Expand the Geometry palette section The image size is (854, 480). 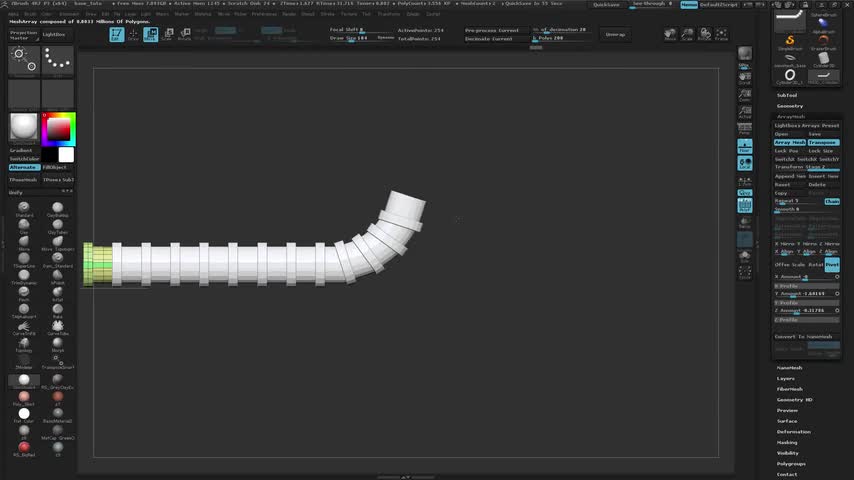pos(790,106)
